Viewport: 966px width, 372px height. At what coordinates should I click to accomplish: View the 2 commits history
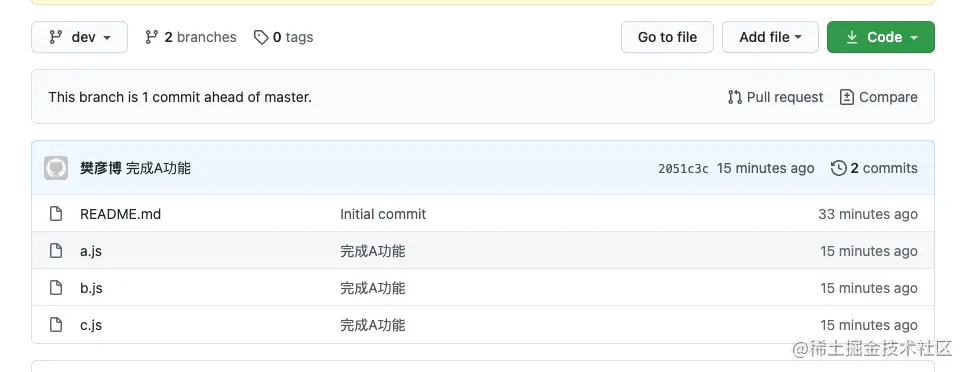(884, 168)
